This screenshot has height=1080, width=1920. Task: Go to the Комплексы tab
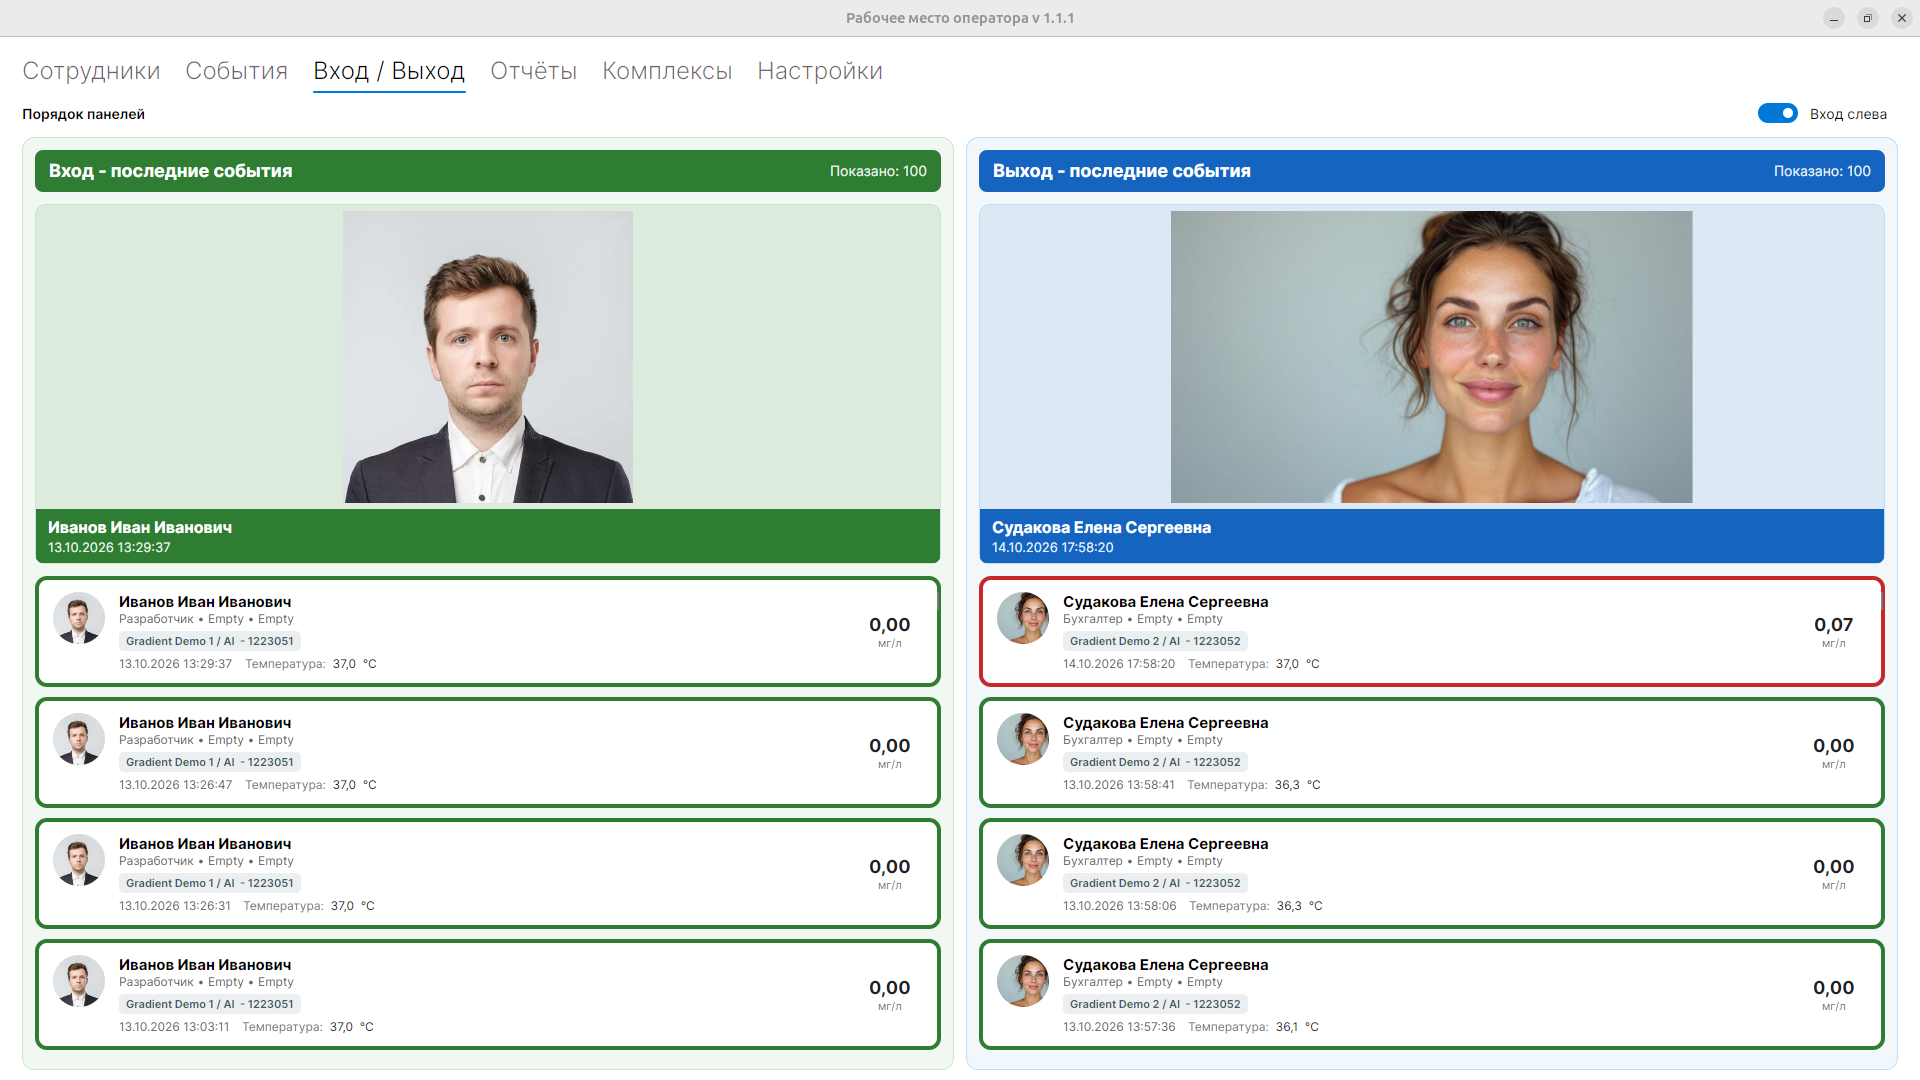click(667, 71)
